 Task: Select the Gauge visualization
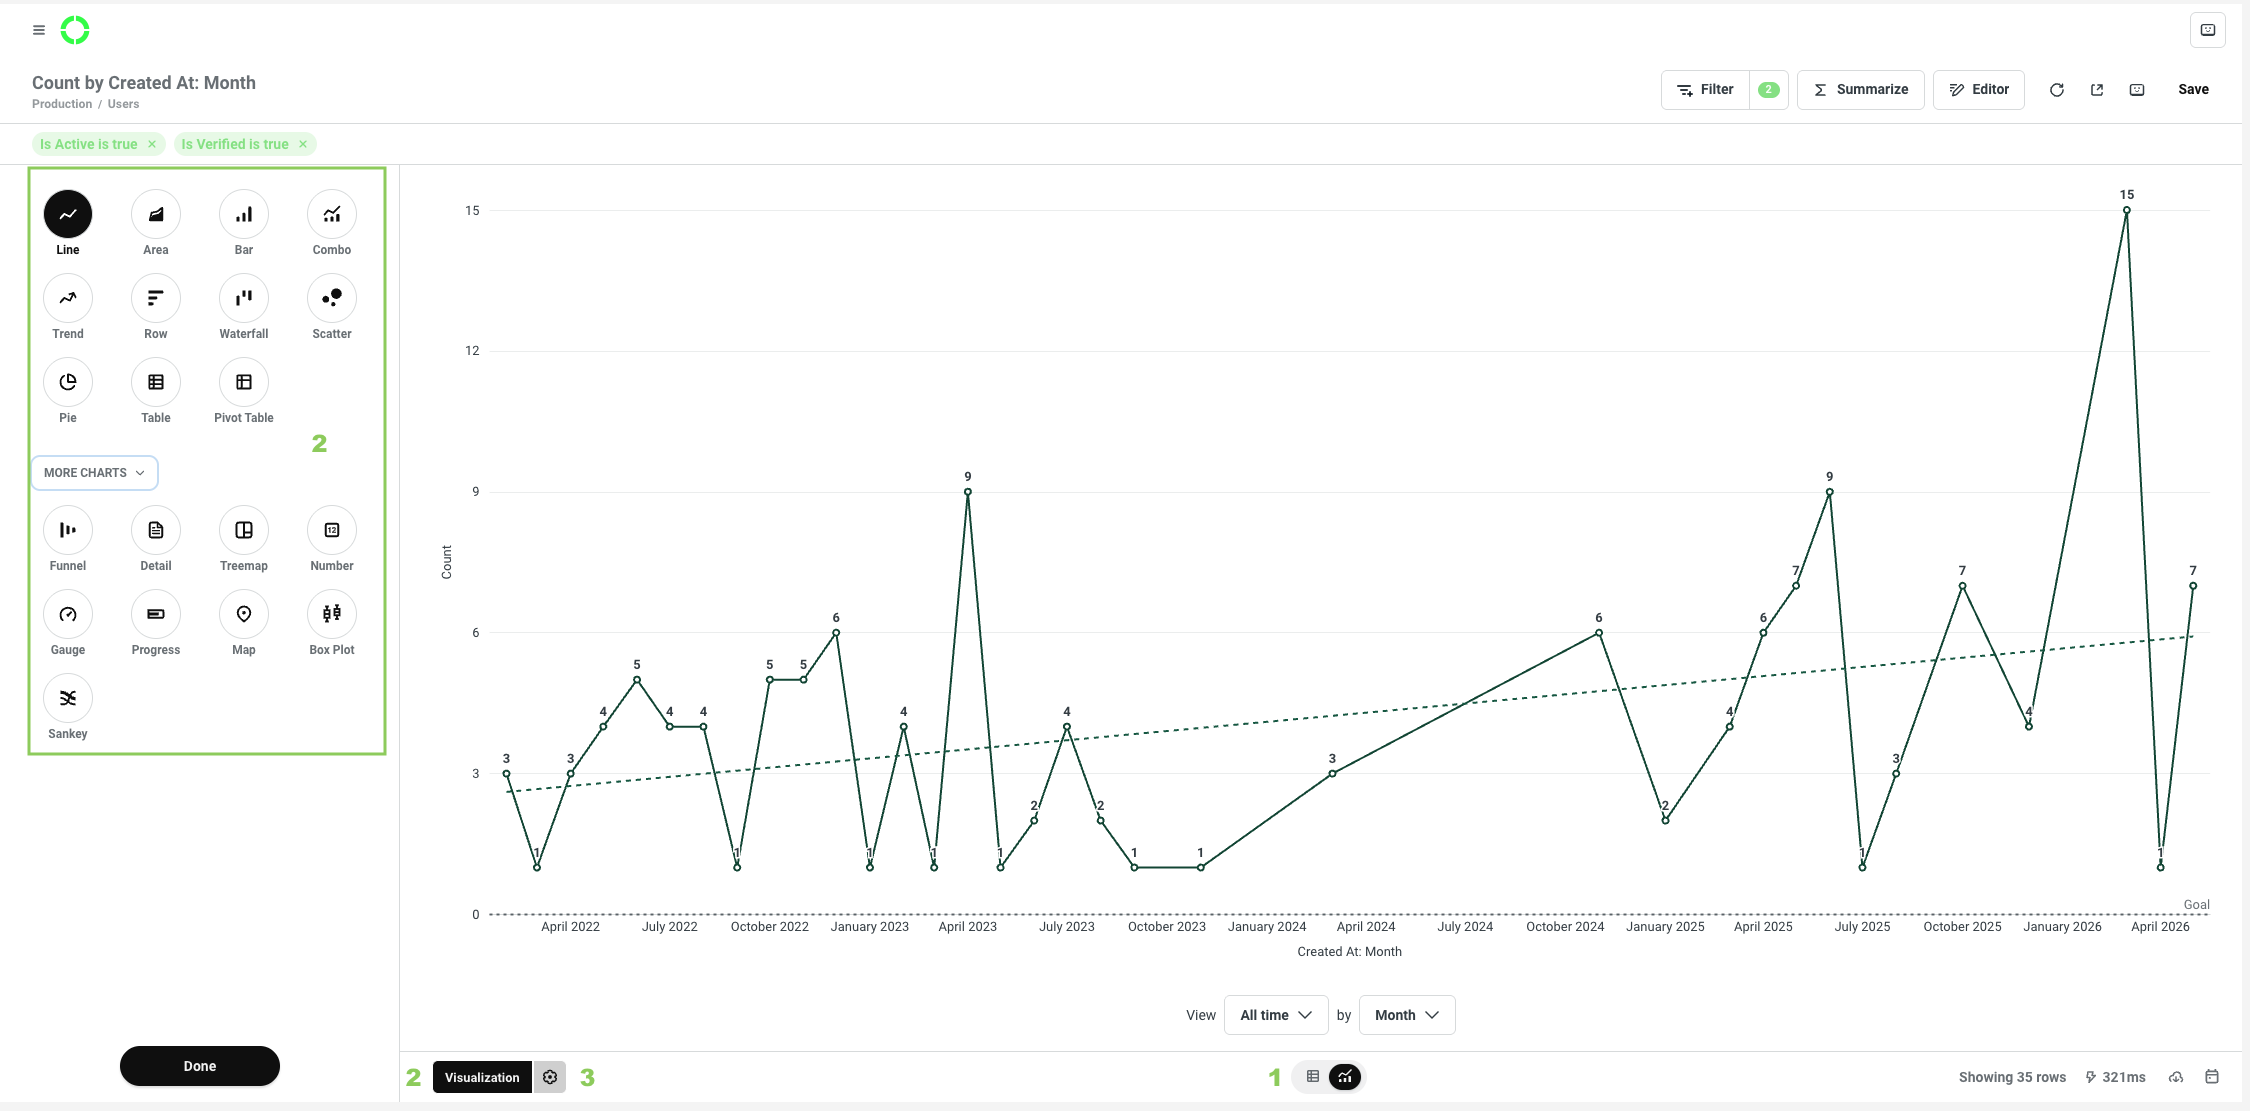[x=68, y=614]
